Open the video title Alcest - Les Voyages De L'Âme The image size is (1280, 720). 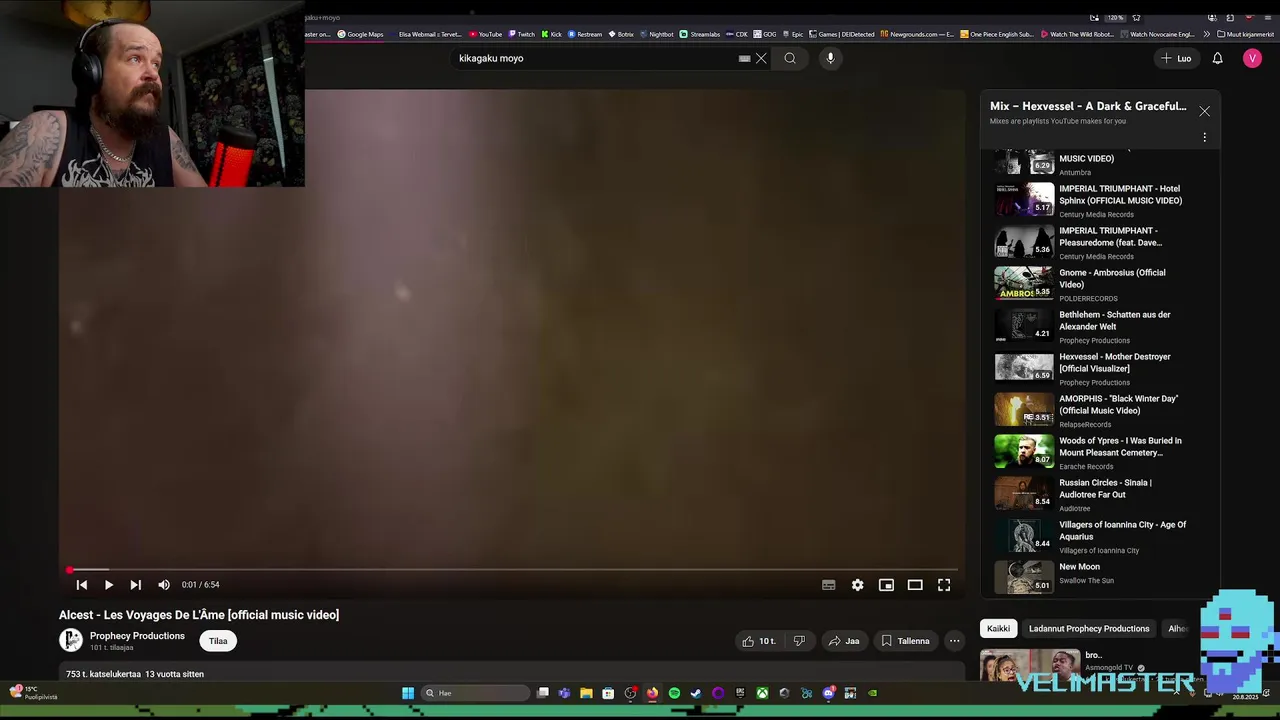(199, 615)
